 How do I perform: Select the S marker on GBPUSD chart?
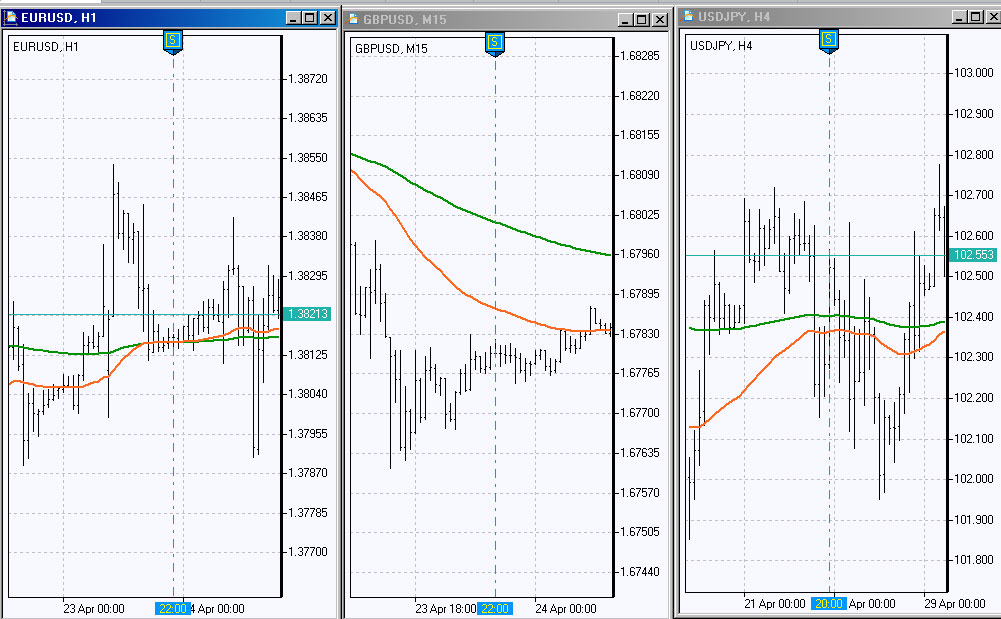(495, 41)
